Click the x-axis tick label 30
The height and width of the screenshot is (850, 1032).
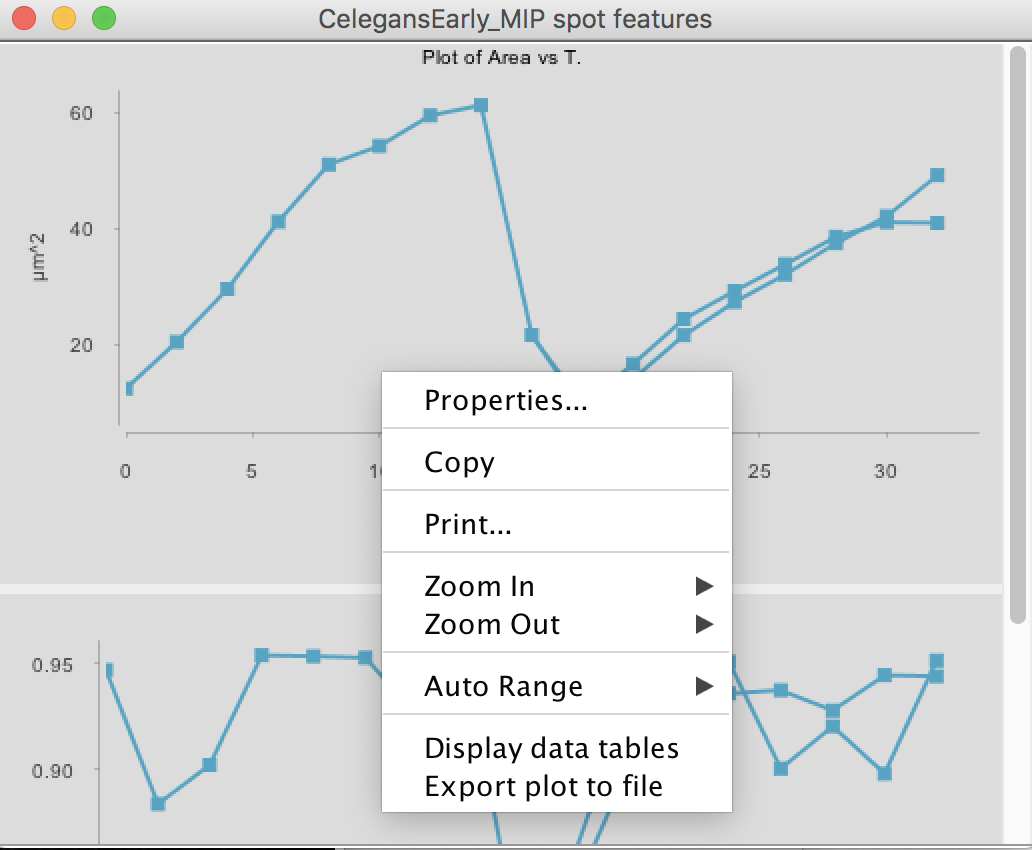click(885, 471)
